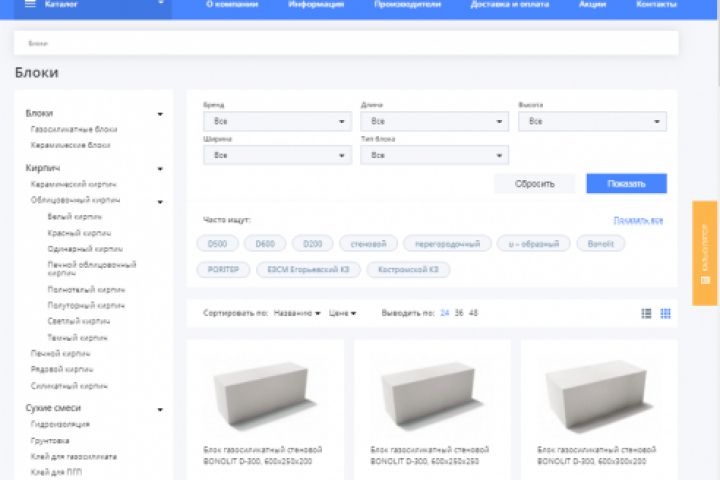
Task: Open Керамические блоки category
Action: 70,145
